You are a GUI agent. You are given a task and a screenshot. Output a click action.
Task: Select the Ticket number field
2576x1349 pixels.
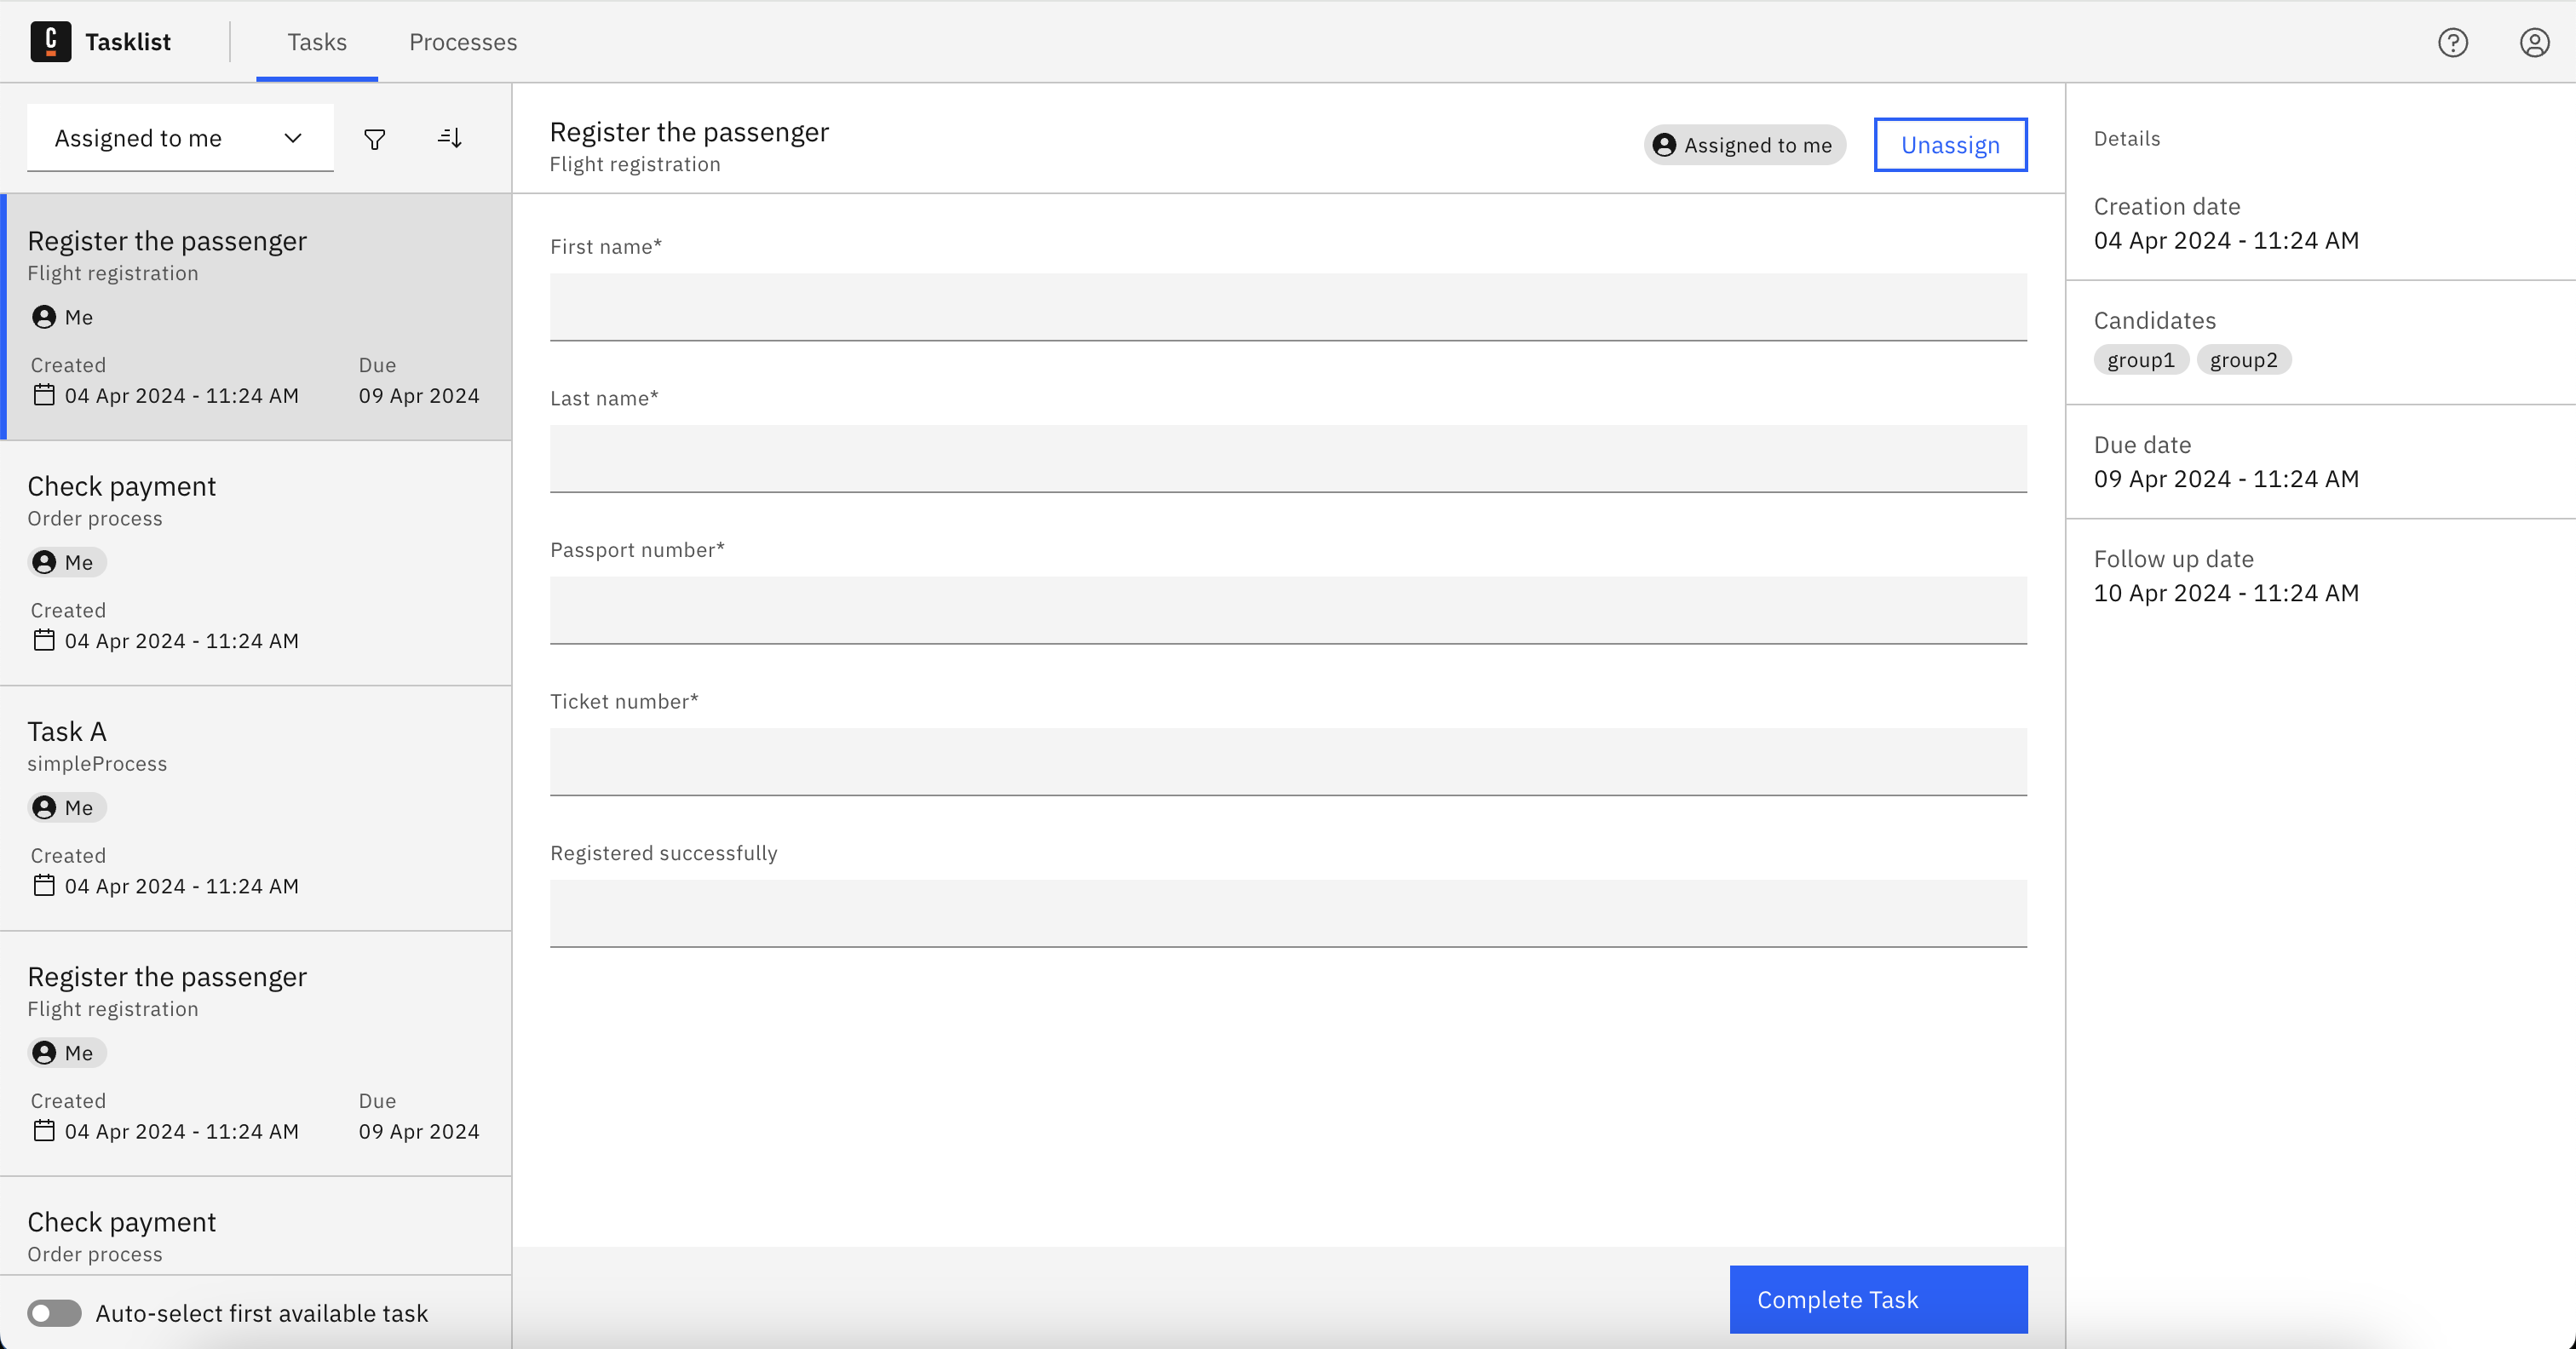[1288, 761]
